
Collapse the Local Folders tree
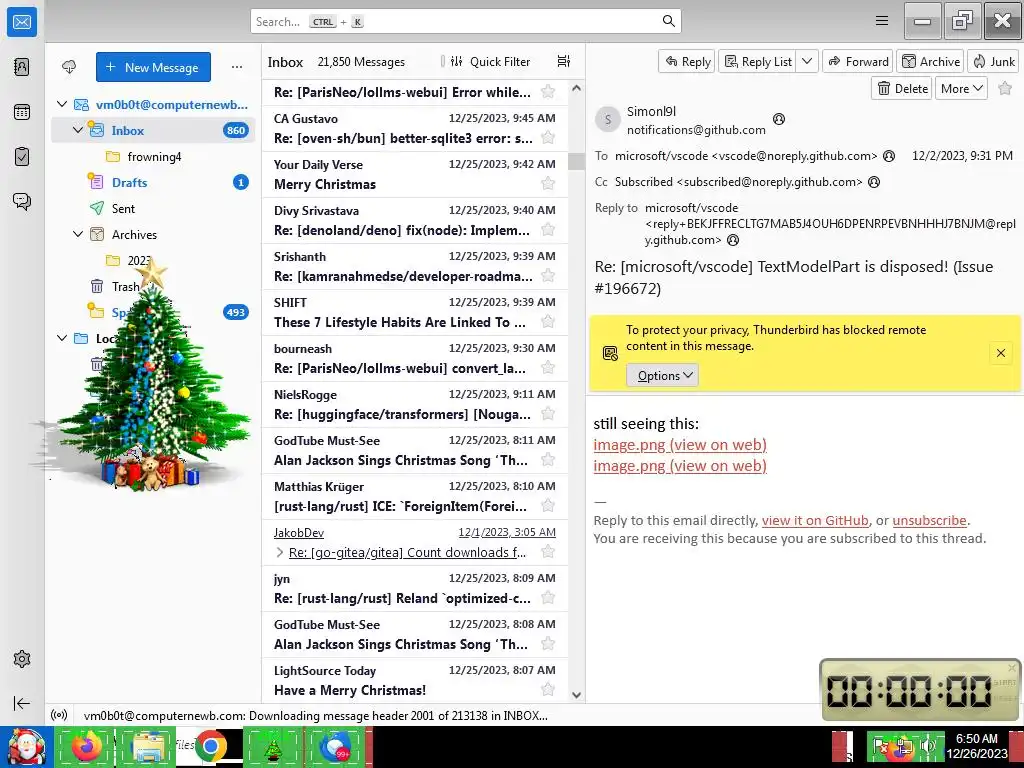coord(62,338)
